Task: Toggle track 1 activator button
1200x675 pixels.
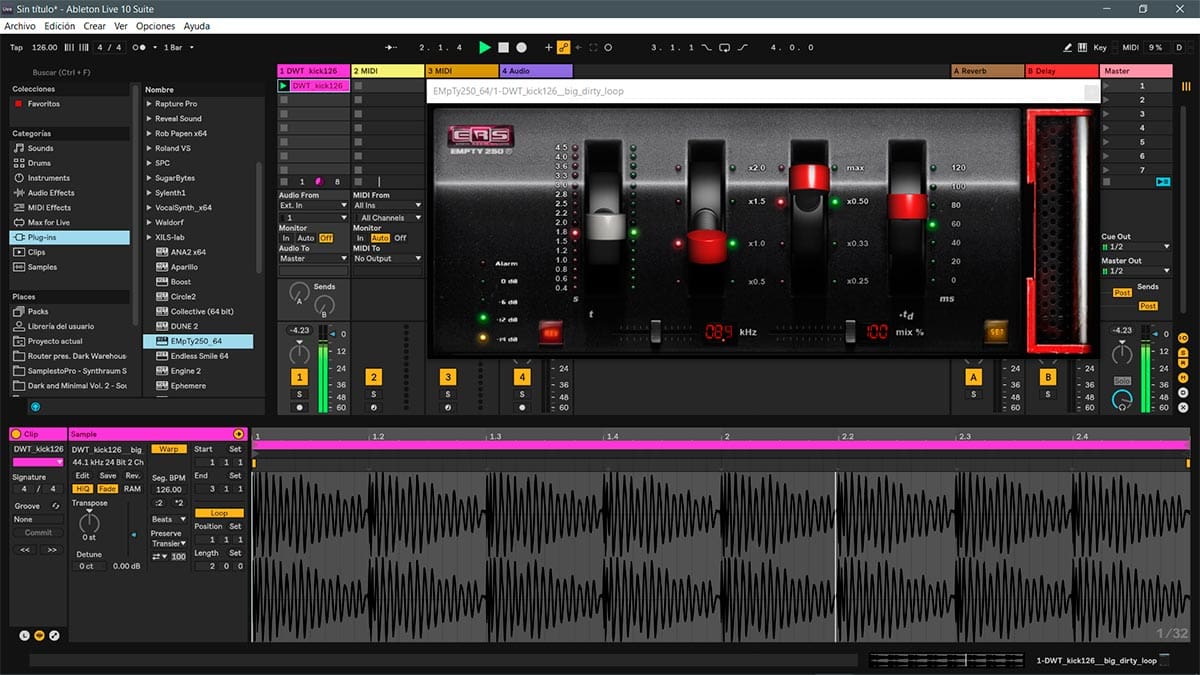Action: (x=299, y=377)
